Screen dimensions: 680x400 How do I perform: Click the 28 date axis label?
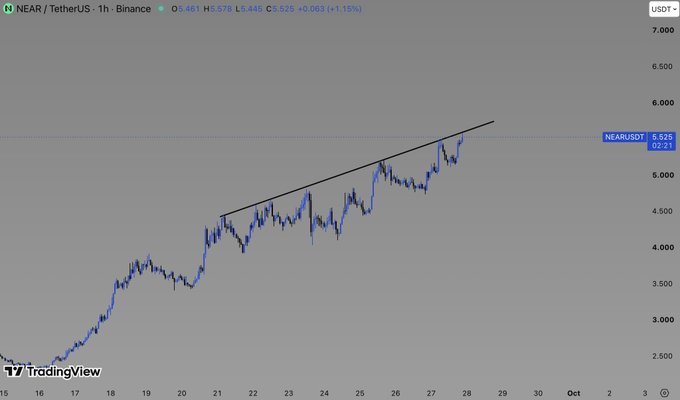467,393
